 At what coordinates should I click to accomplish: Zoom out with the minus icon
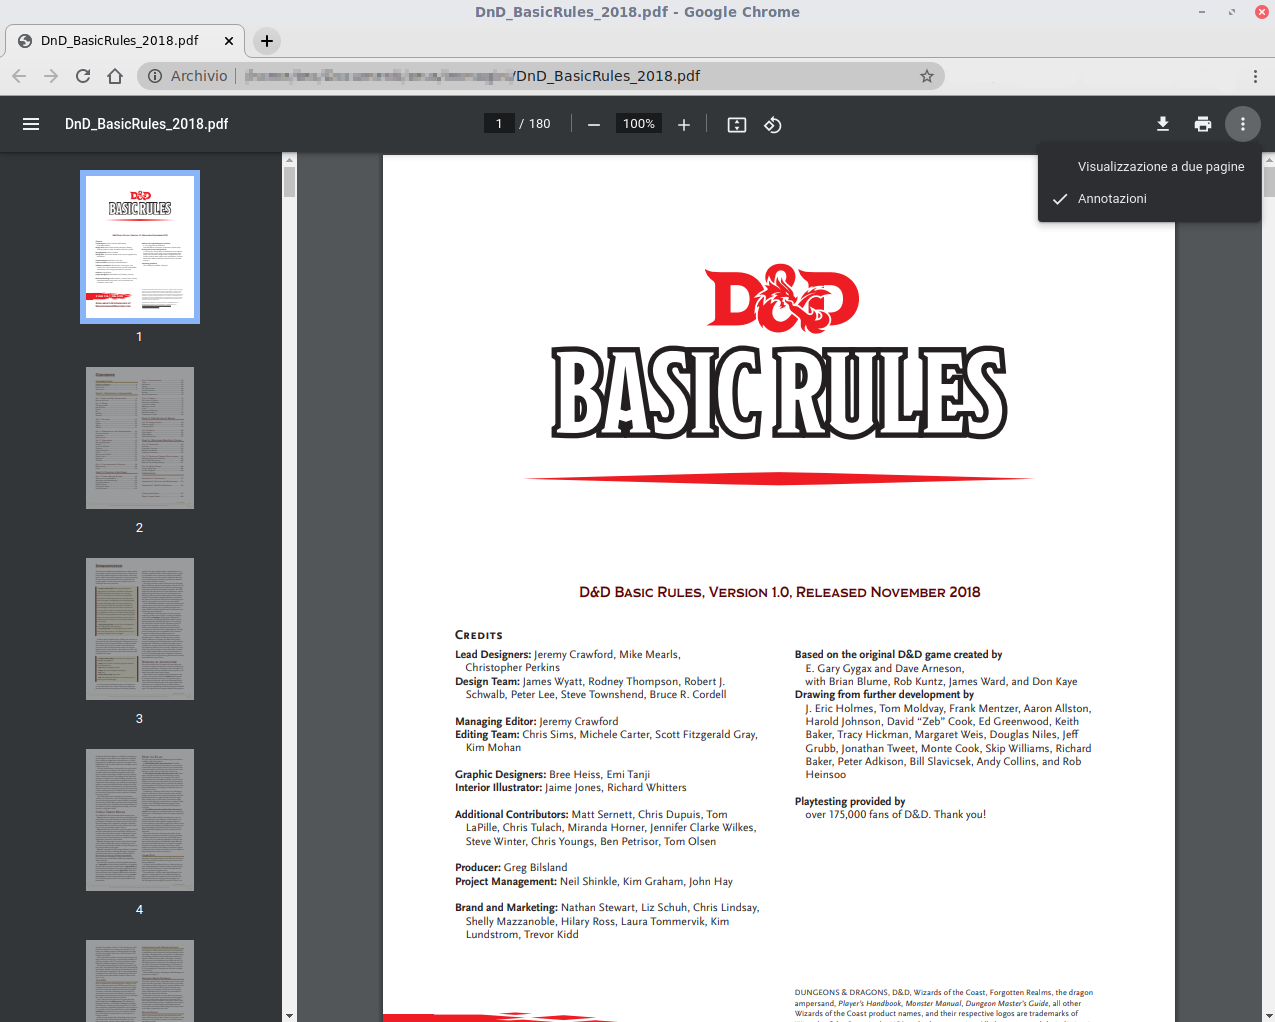point(594,125)
